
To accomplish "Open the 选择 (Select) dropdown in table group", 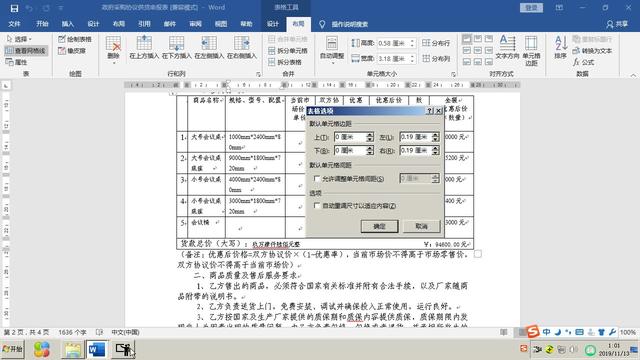I will (19, 39).
